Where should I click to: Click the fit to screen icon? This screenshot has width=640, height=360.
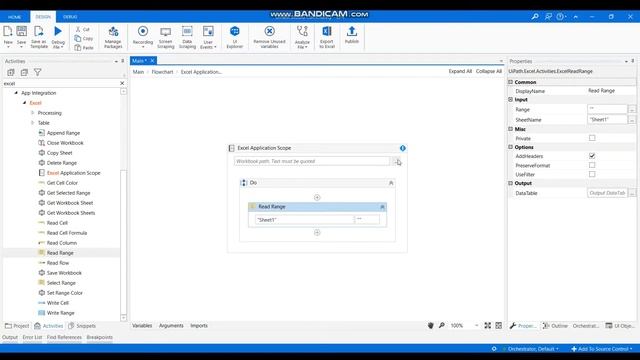tap(488, 325)
